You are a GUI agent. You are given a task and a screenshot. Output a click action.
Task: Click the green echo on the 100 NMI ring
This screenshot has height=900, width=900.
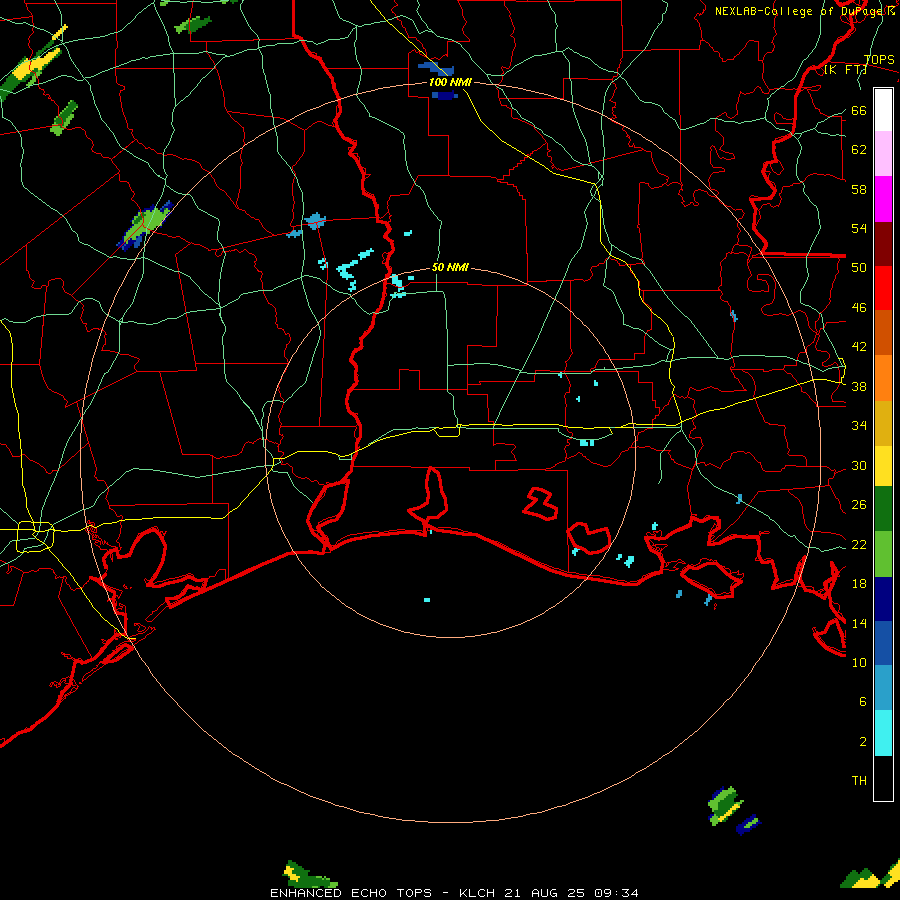(x=146, y=224)
